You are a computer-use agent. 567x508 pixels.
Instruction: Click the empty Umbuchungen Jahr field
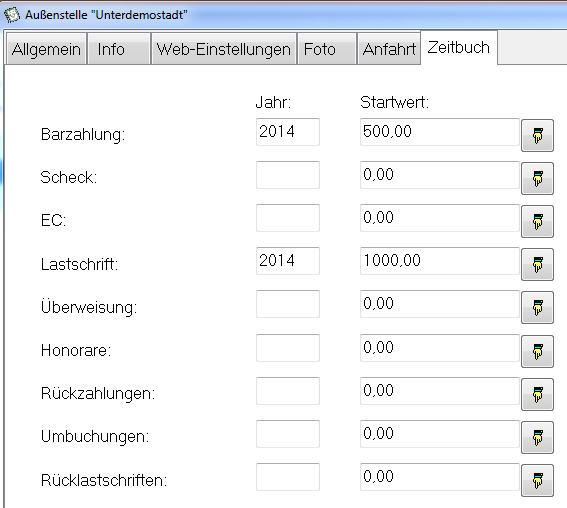288,434
